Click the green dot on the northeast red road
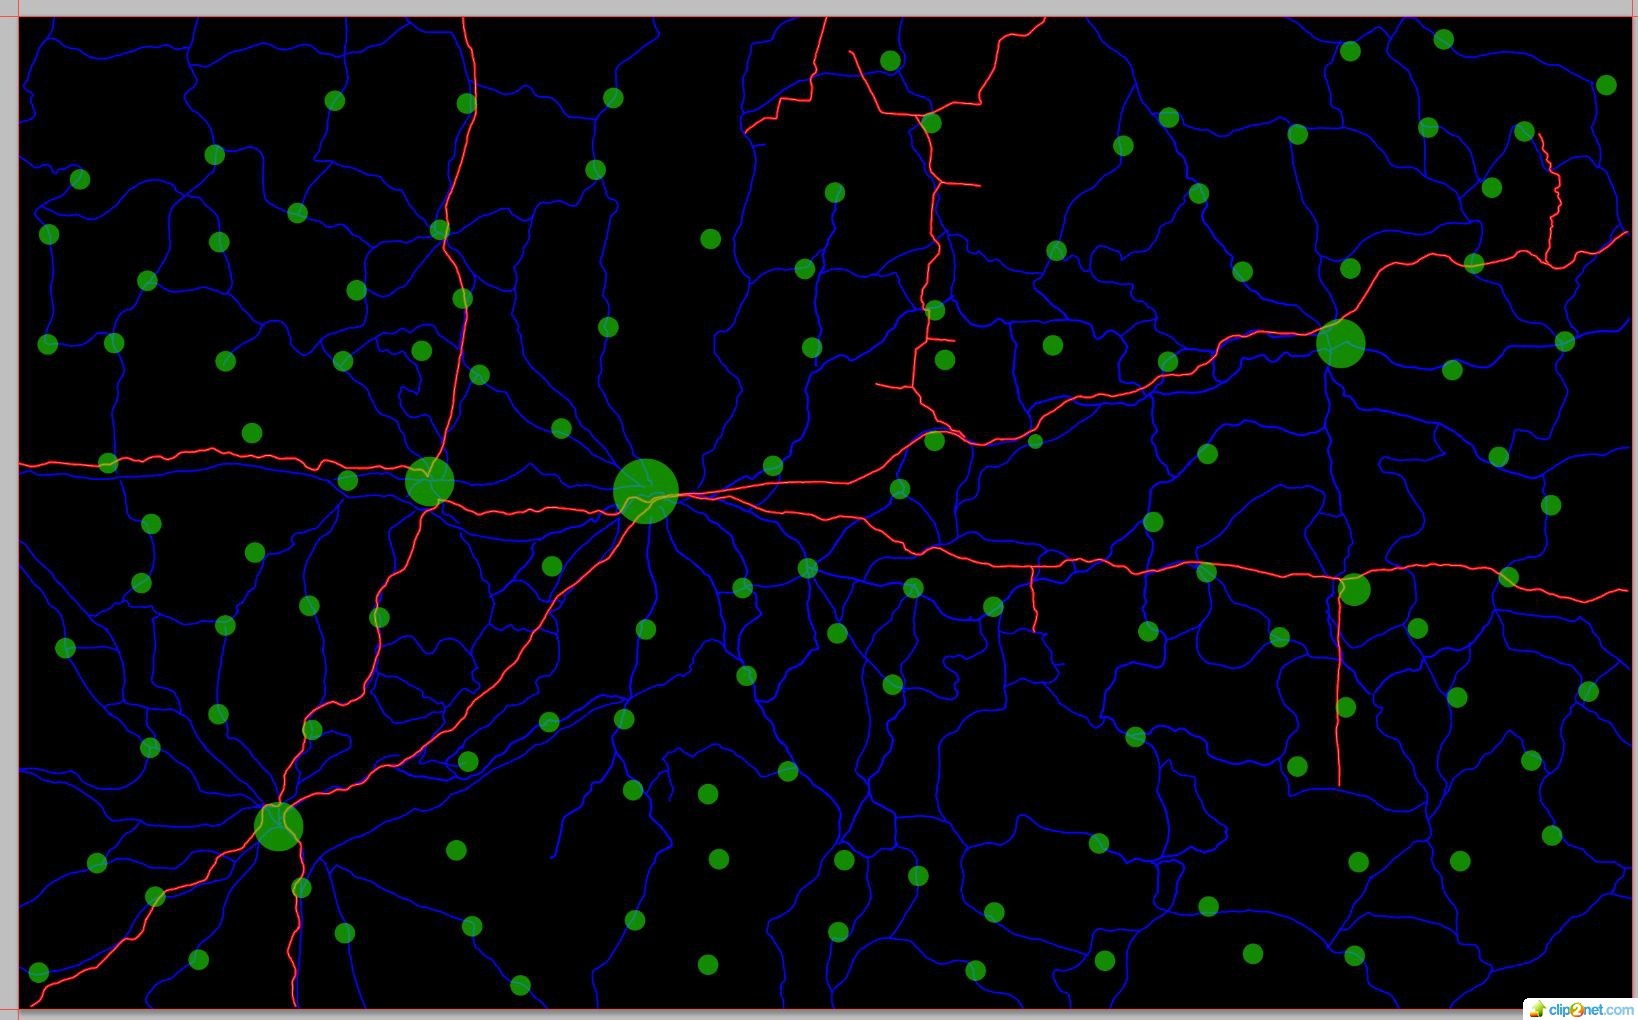The width and height of the screenshot is (1638, 1020). coord(1473,263)
